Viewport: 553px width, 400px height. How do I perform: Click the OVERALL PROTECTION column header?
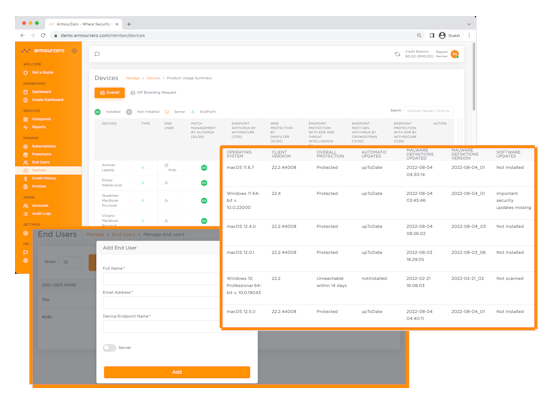pyautogui.click(x=330, y=154)
